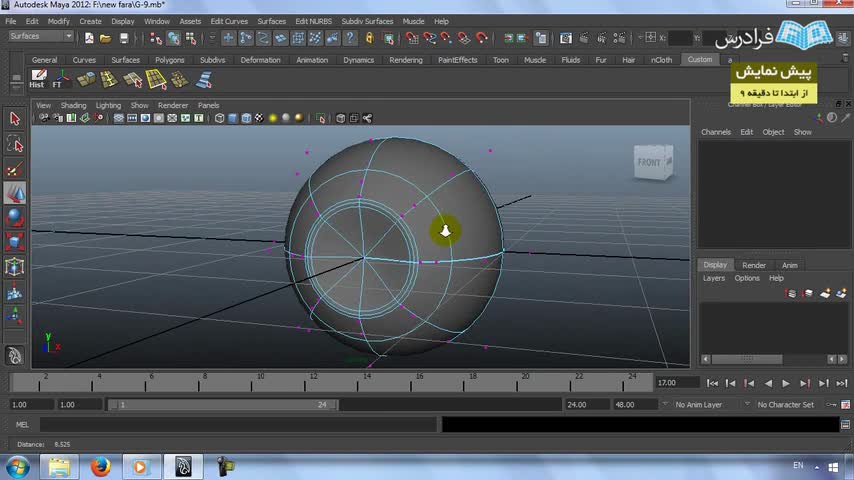
Task: Open the No Character Set dropdown
Action: point(786,405)
